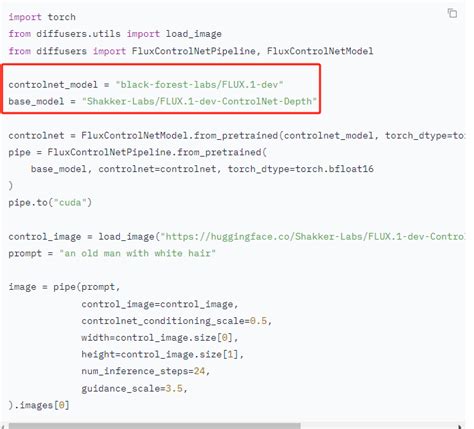Click "height=control_image.size[1]" argument
The height and width of the screenshot is (429, 474).
tap(160, 354)
